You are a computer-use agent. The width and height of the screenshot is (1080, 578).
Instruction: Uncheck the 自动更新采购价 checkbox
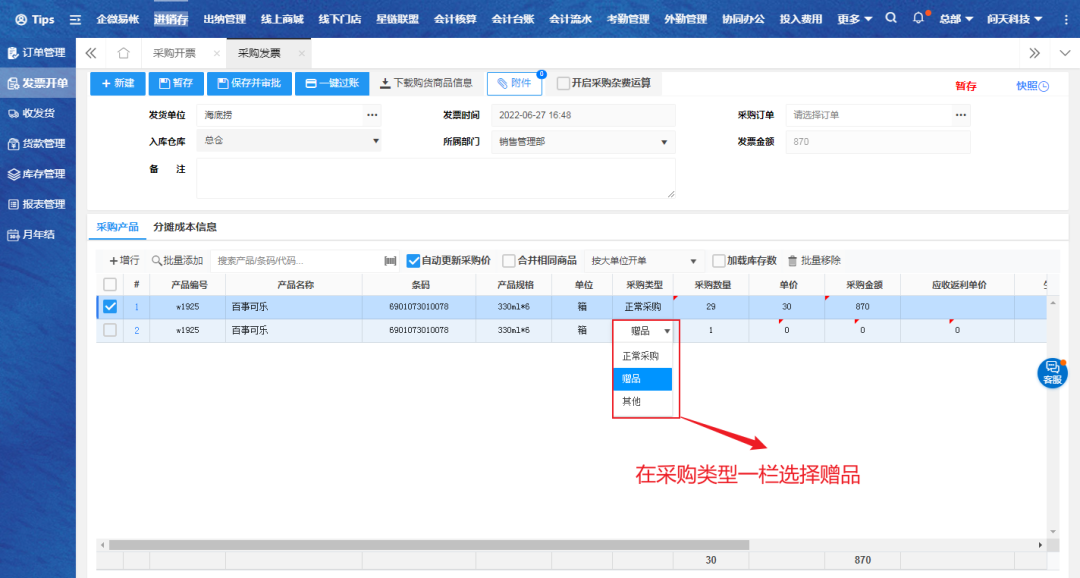[413, 261]
